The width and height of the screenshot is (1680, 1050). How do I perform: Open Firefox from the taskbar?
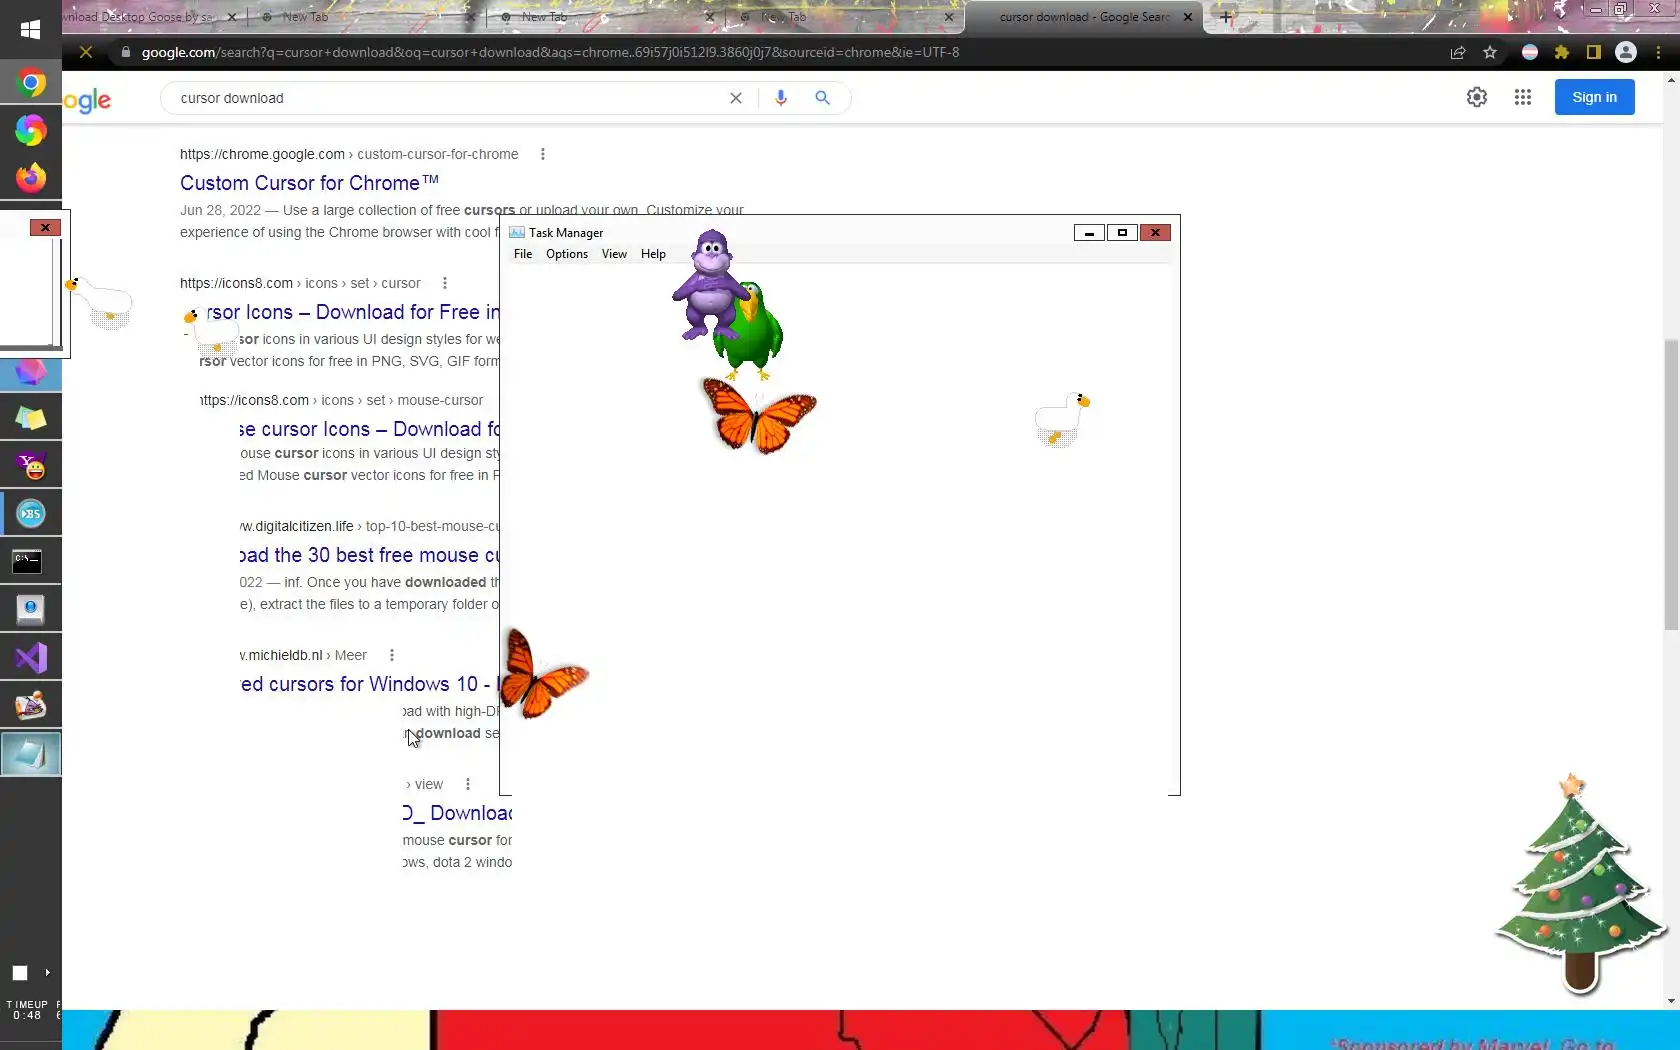click(x=30, y=177)
